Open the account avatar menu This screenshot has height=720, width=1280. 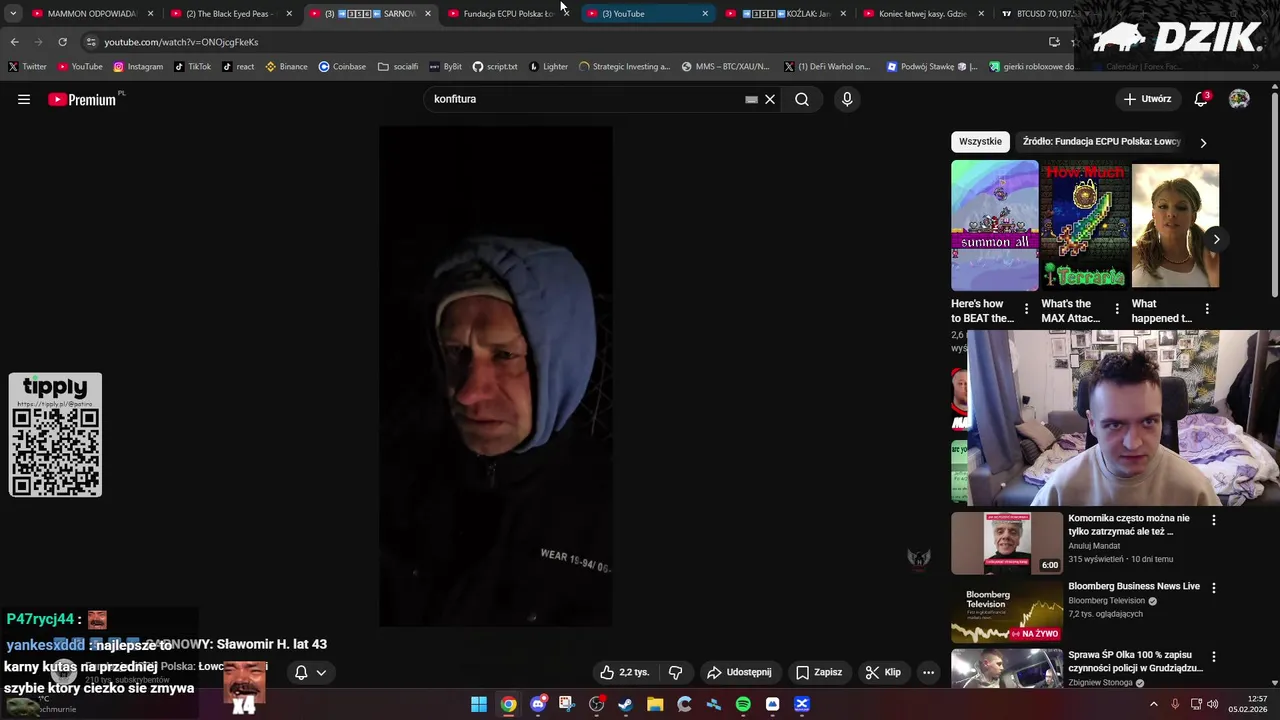[1239, 99]
